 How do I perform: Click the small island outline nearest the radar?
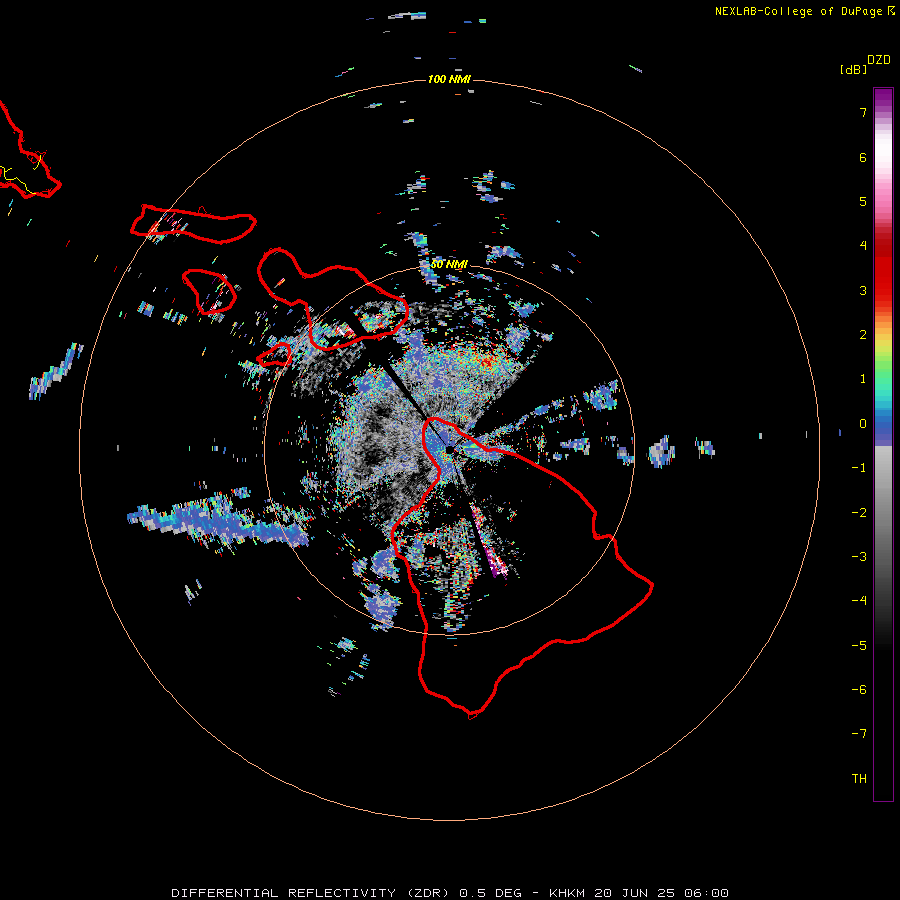click(274, 355)
